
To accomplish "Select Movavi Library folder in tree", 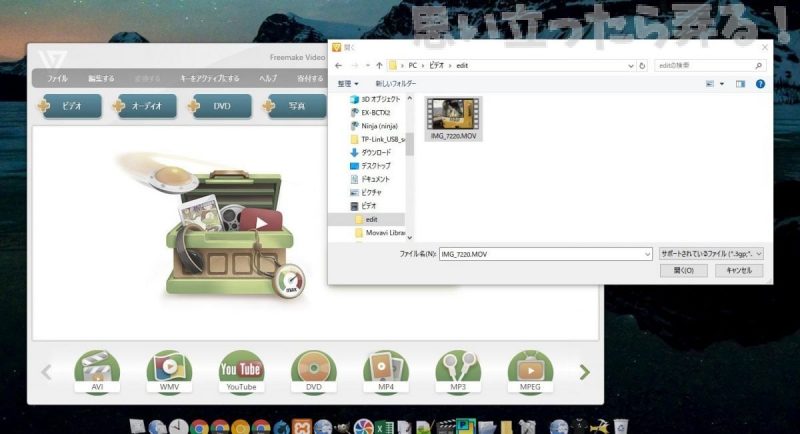I will point(380,233).
